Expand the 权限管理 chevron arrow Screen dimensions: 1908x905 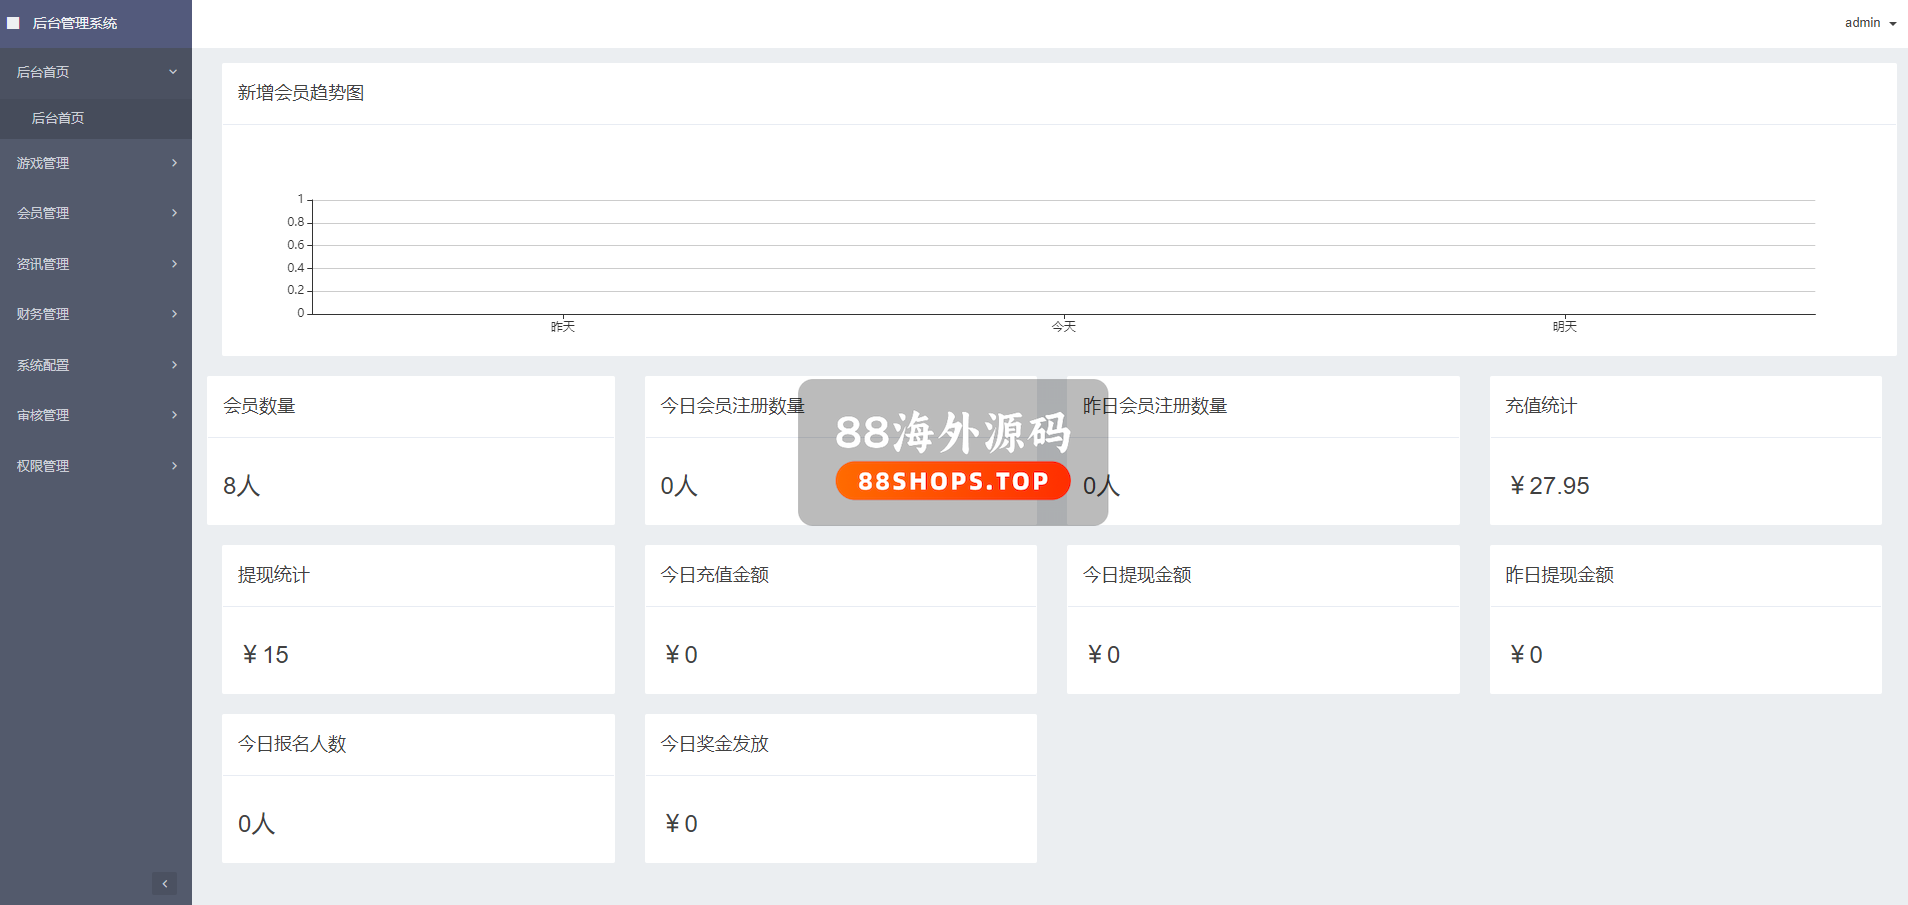click(x=174, y=466)
